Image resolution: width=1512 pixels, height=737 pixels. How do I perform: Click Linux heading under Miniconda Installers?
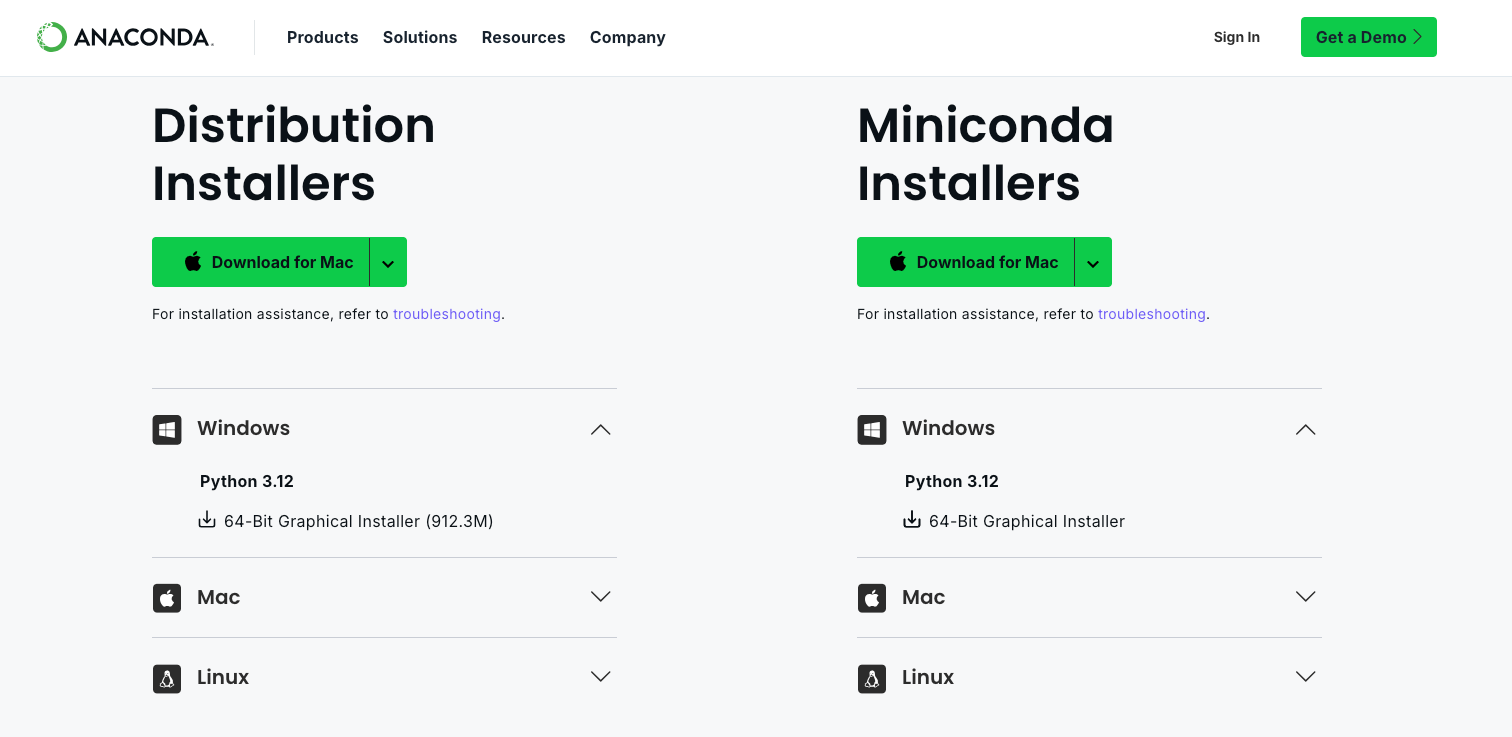pos(928,677)
